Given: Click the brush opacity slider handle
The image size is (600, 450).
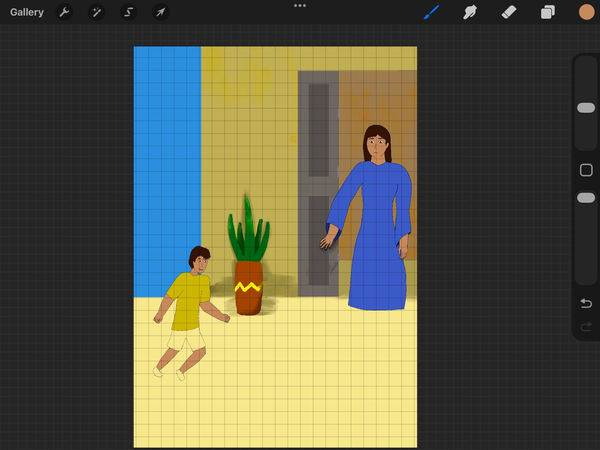Looking at the screenshot, I should pos(586,198).
